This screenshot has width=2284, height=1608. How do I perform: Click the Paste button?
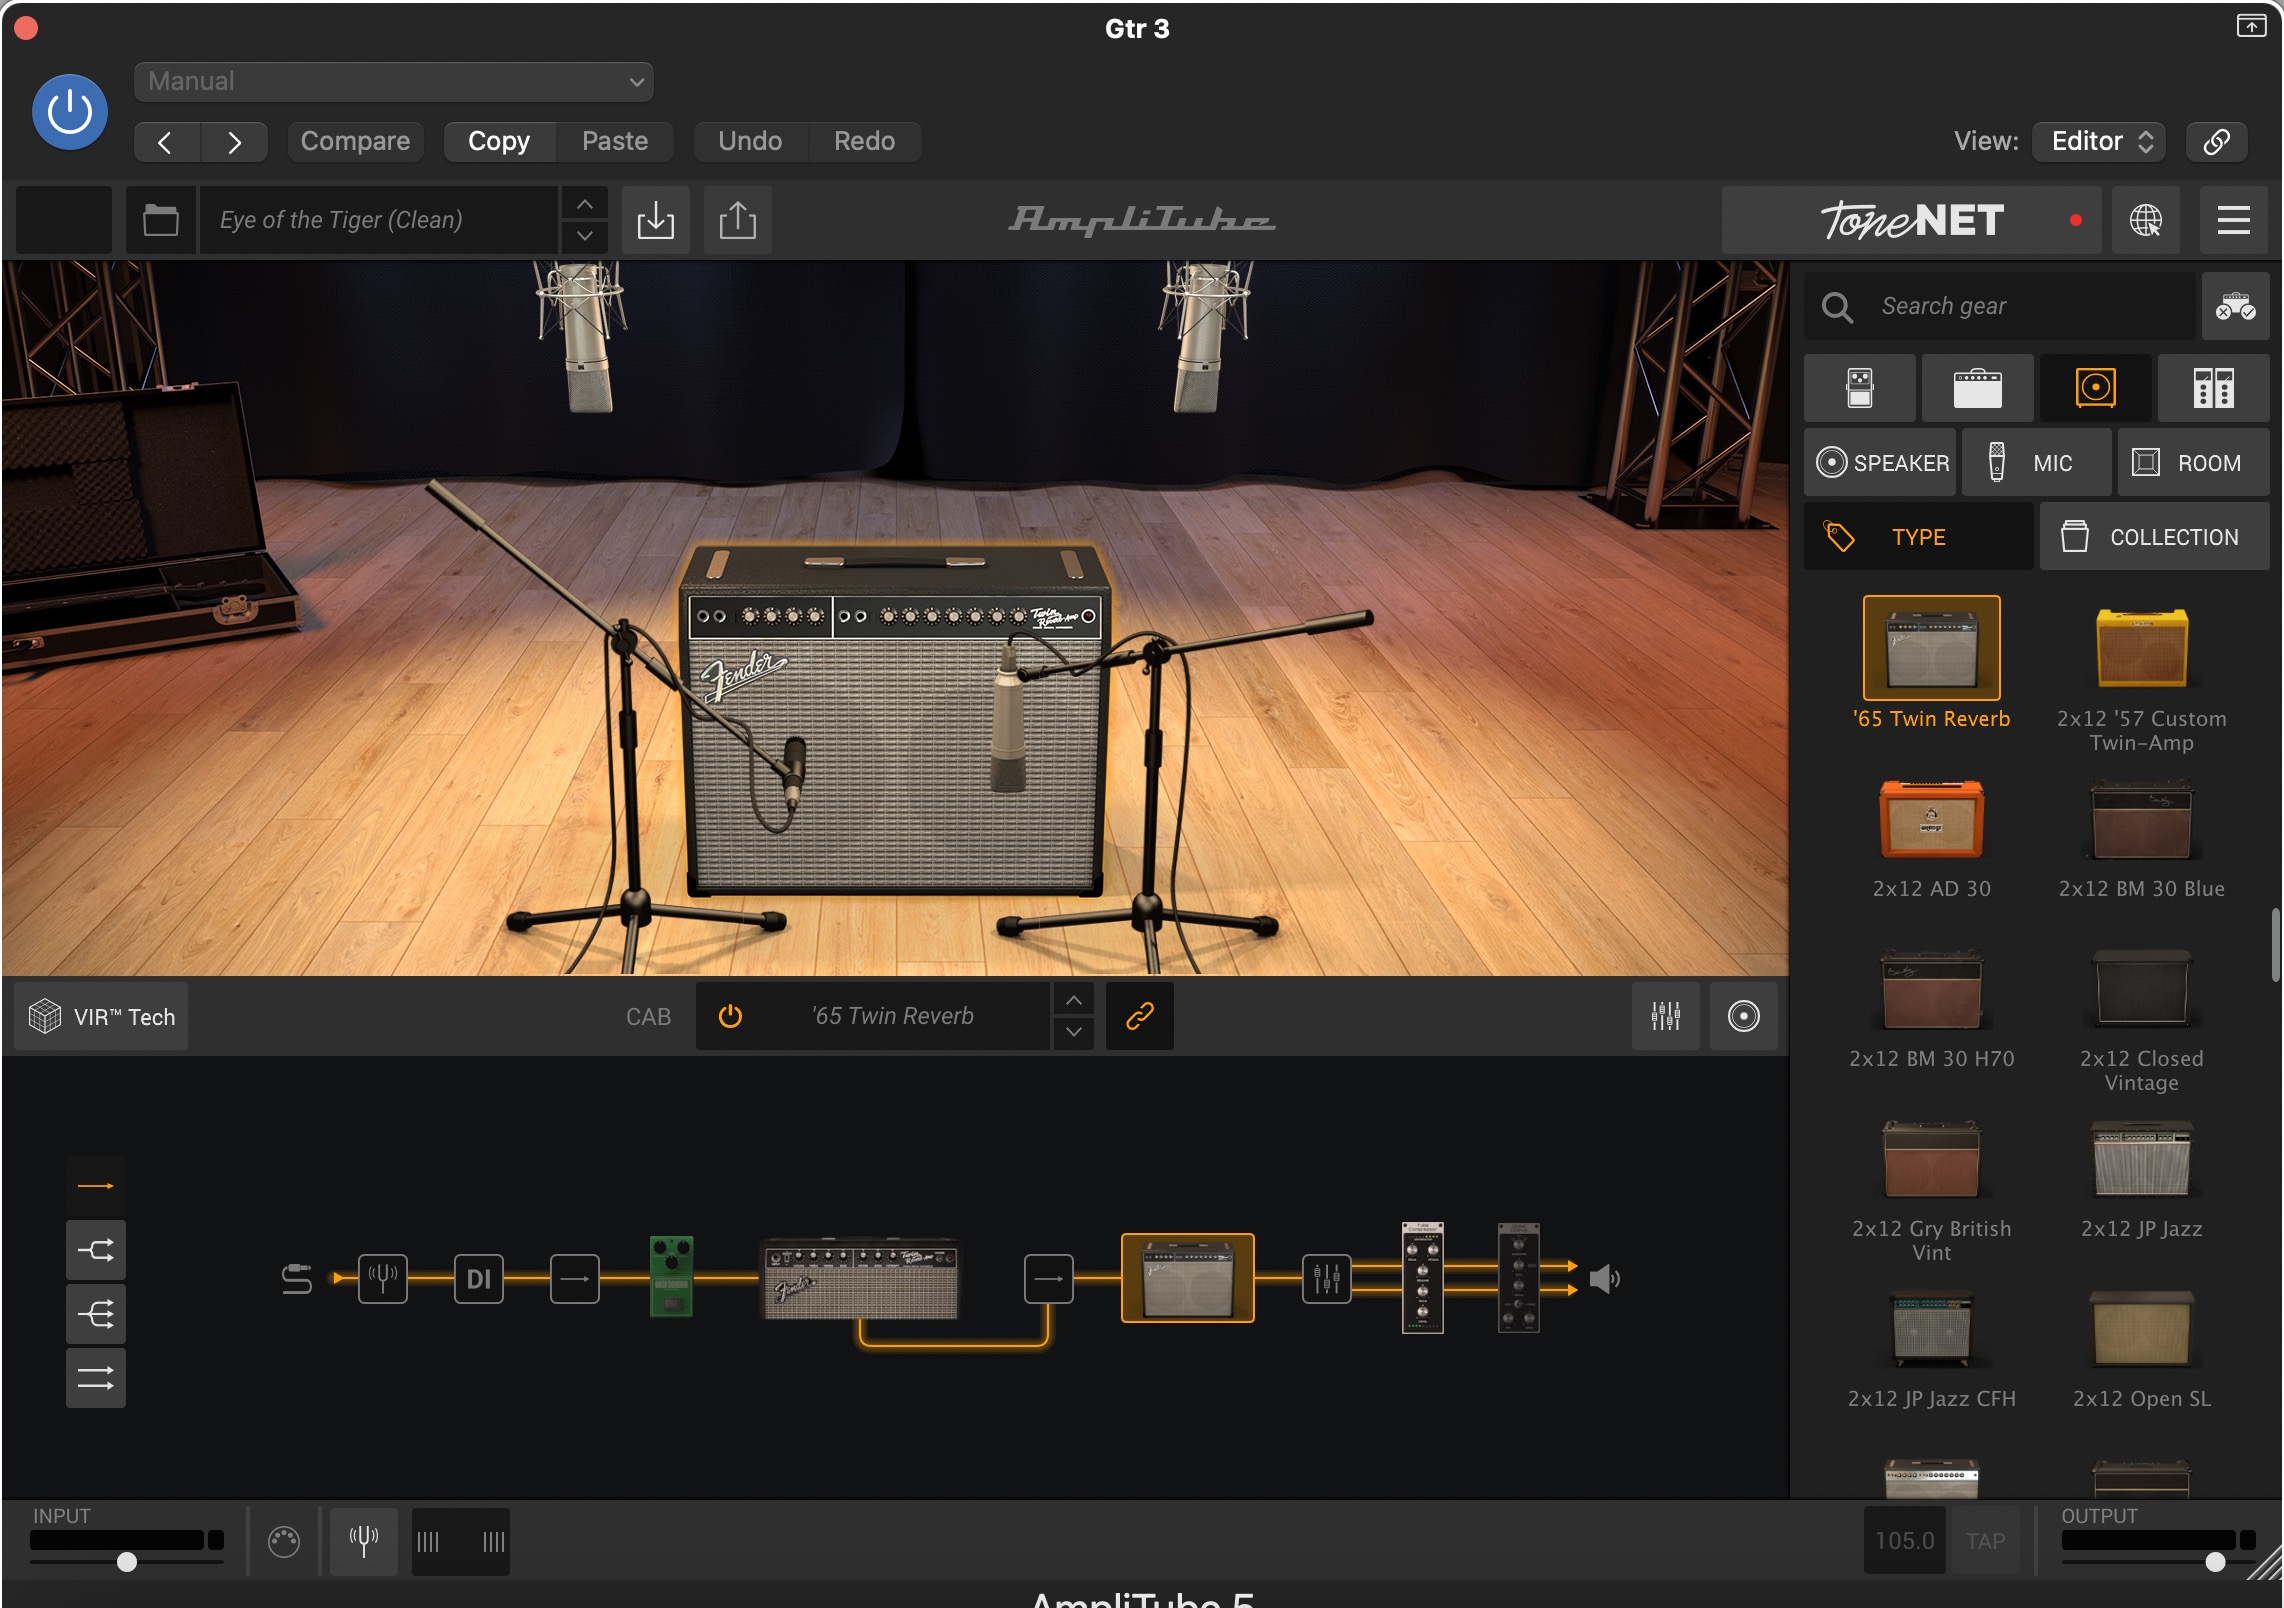(x=615, y=141)
